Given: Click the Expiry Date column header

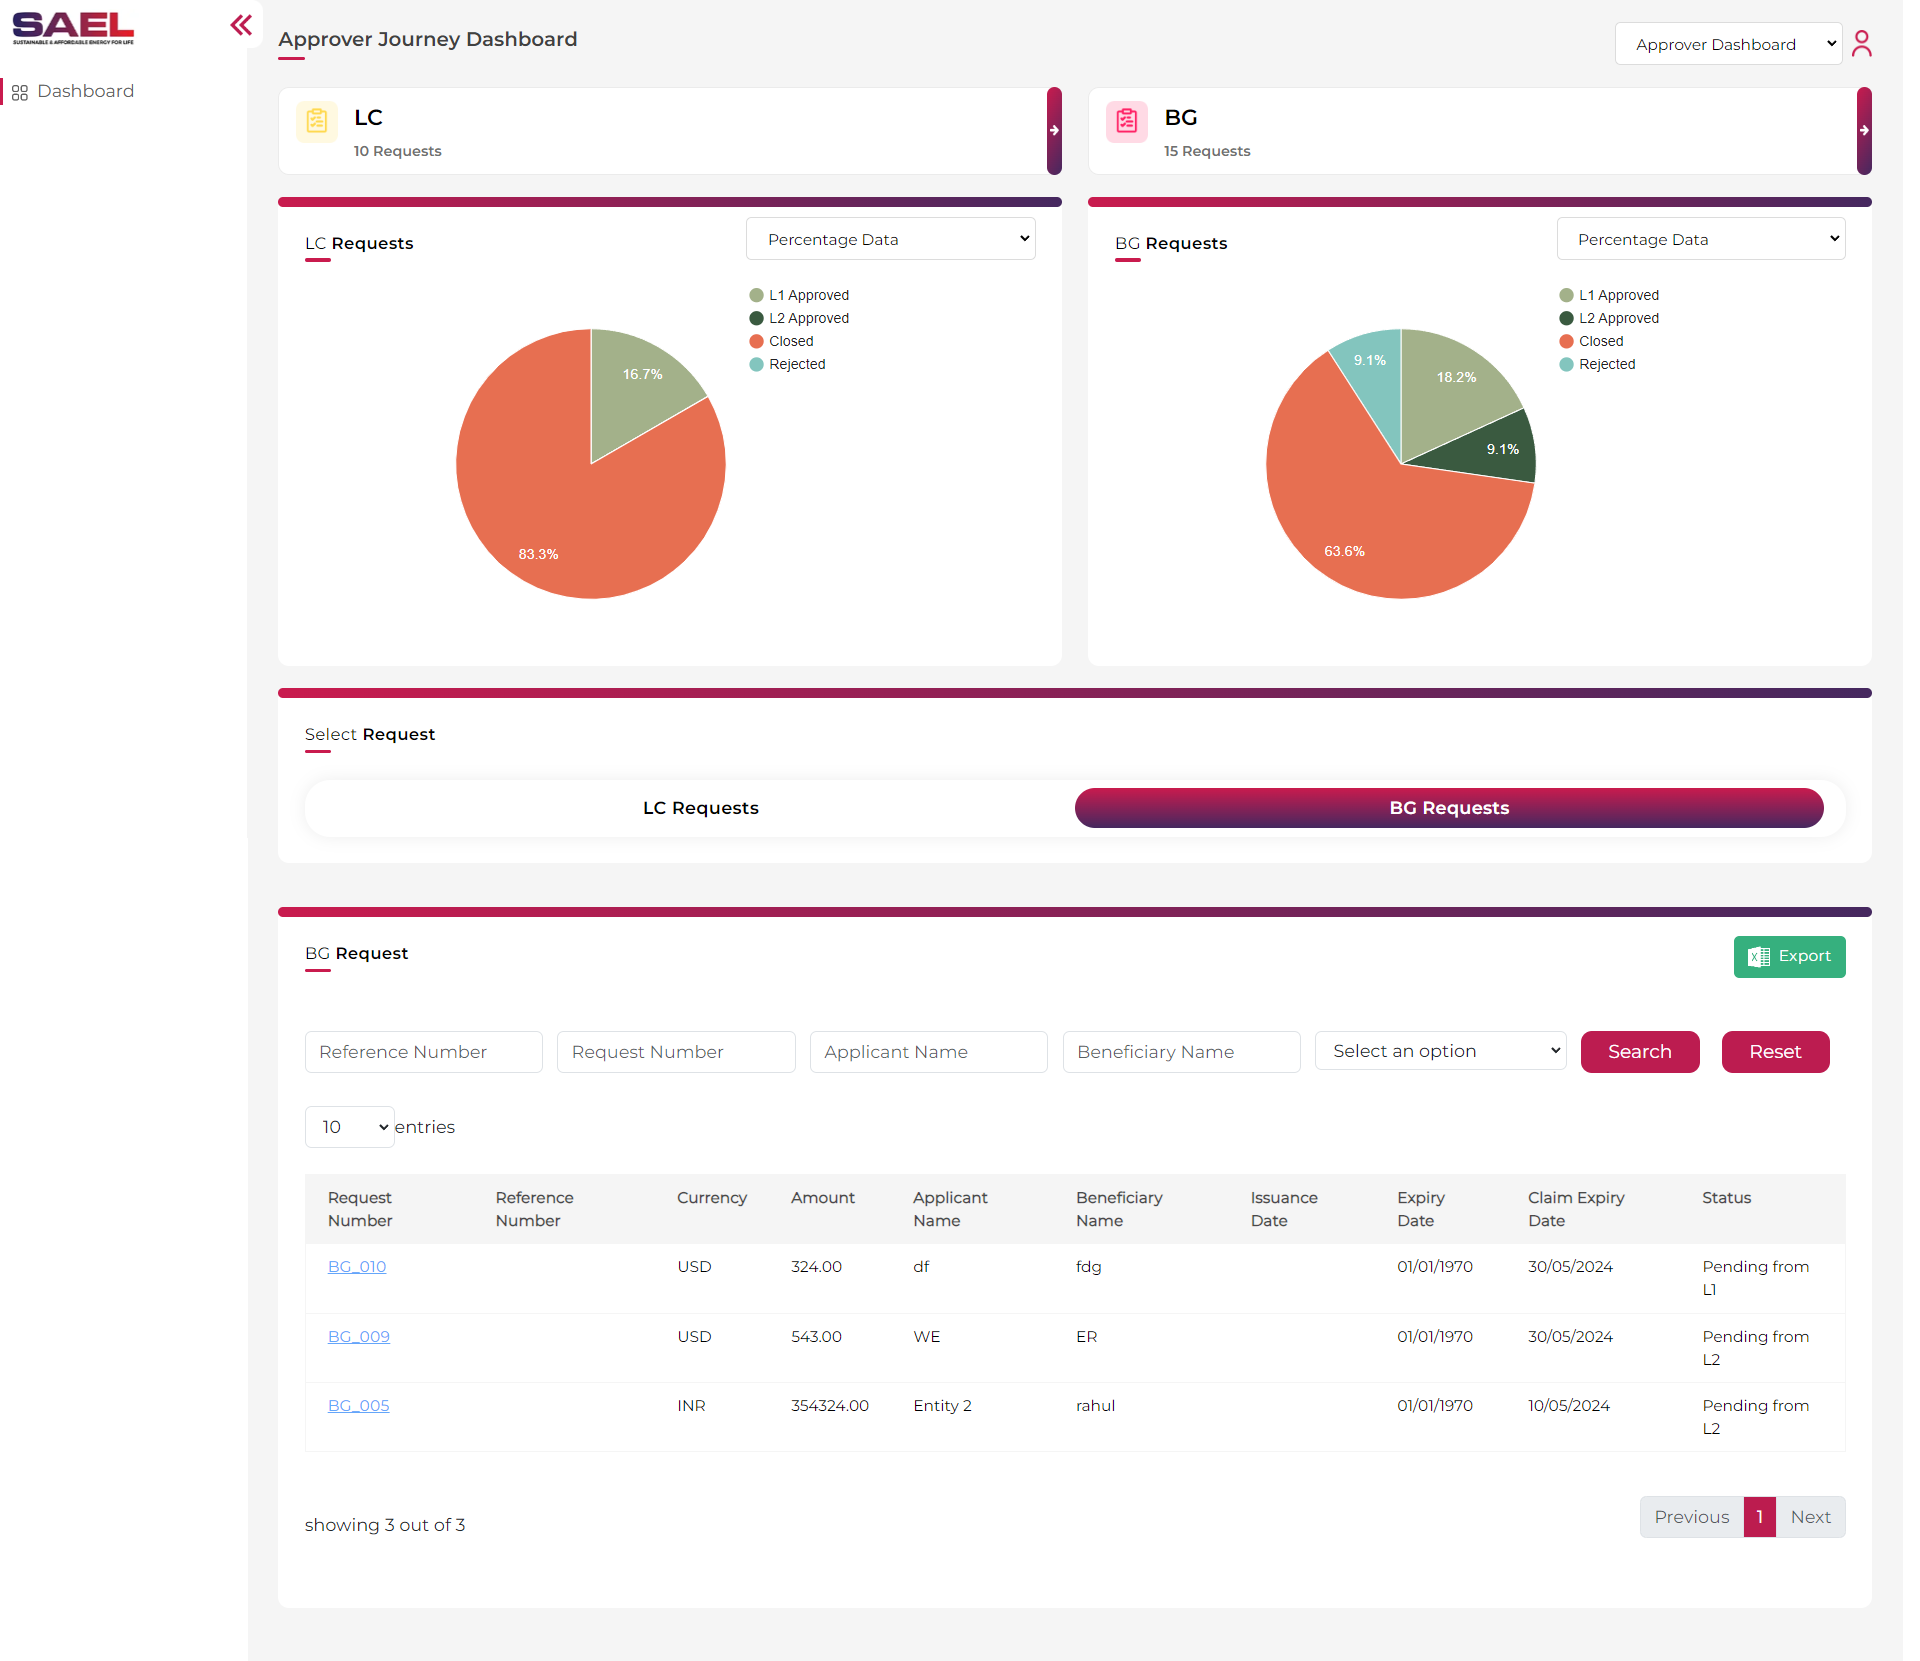Looking at the screenshot, I should pyautogui.click(x=1420, y=1209).
